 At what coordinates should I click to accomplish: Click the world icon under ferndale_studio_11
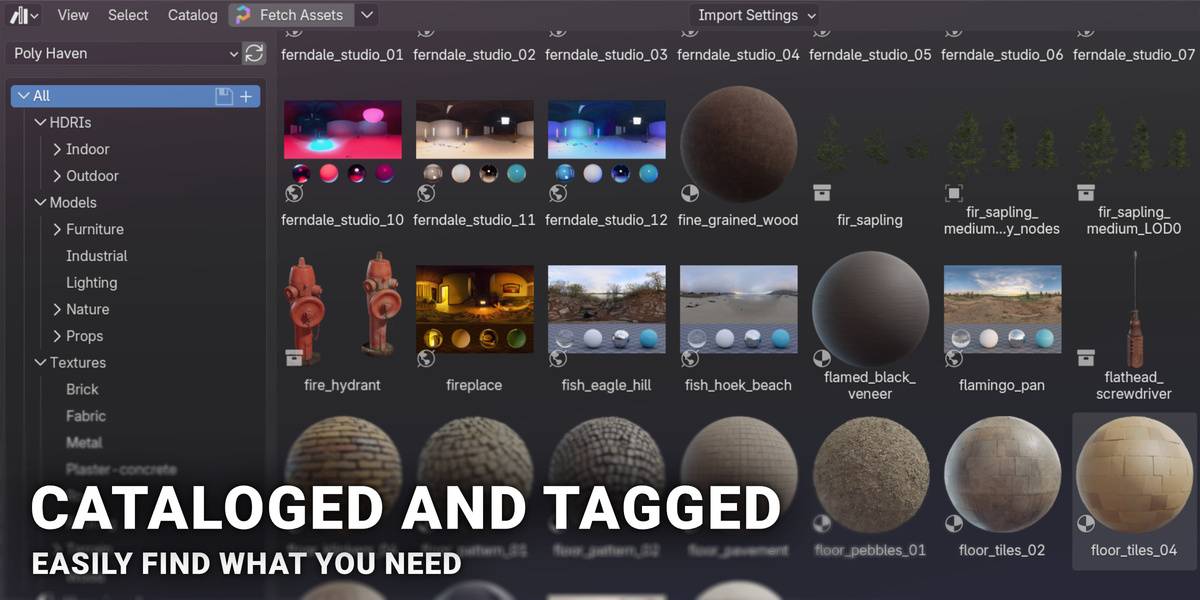coord(426,193)
